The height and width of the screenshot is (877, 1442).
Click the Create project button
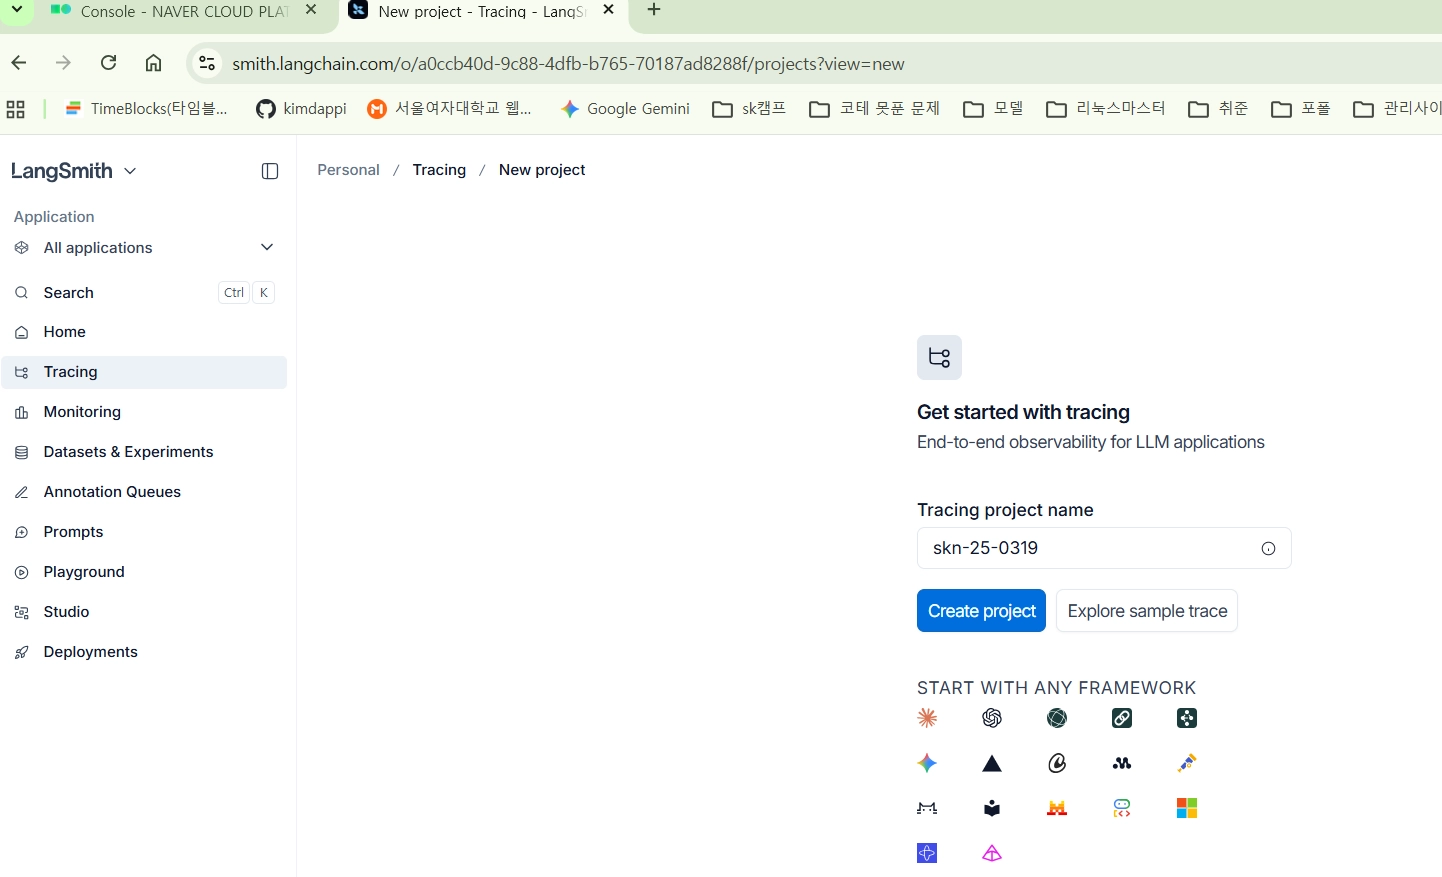tap(981, 611)
